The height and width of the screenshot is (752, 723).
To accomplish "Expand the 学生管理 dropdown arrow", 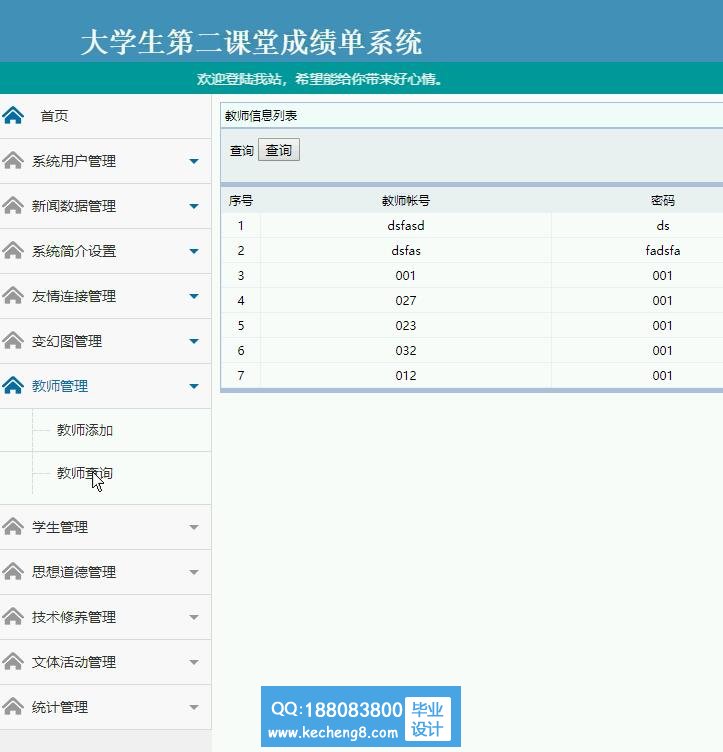I will pyautogui.click(x=194, y=528).
